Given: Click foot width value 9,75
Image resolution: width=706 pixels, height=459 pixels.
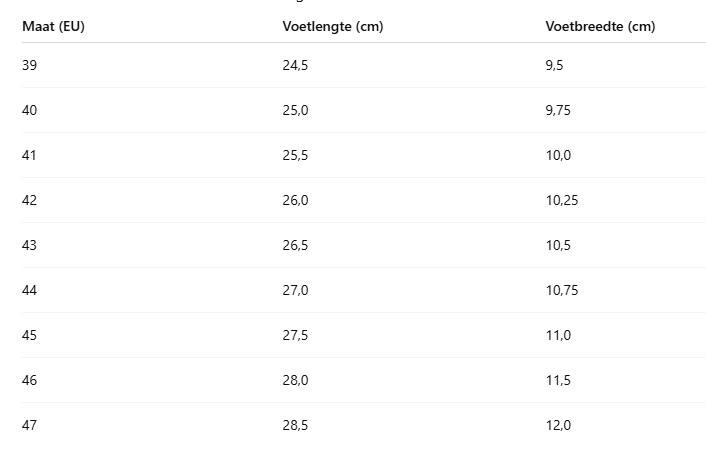Looking at the screenshot, I should pyautogui.click(x=558, y=110).
